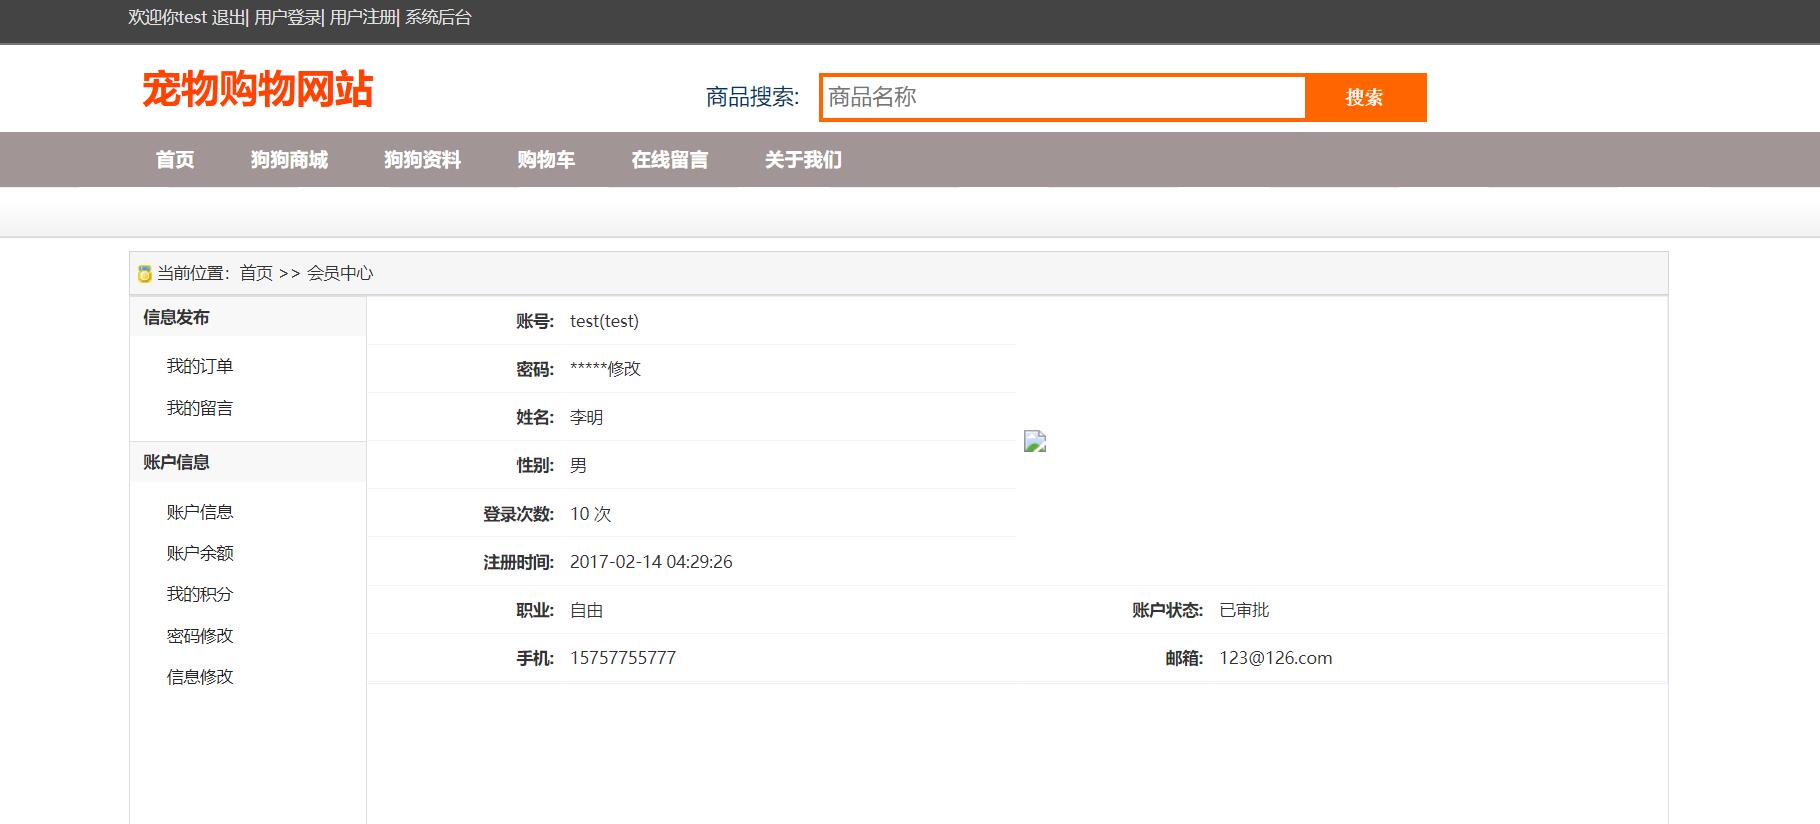Open 我的留言 in the sidebar
This screenshot has height=824, width=1820.
200,408
